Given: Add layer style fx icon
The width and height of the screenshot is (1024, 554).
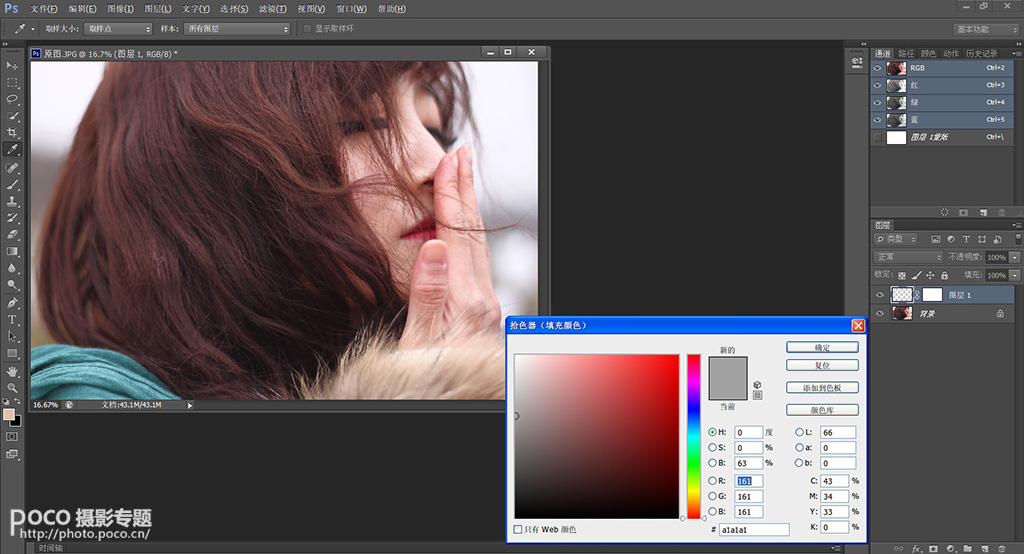Looking at the screenshot, I should tap(916, 549).
